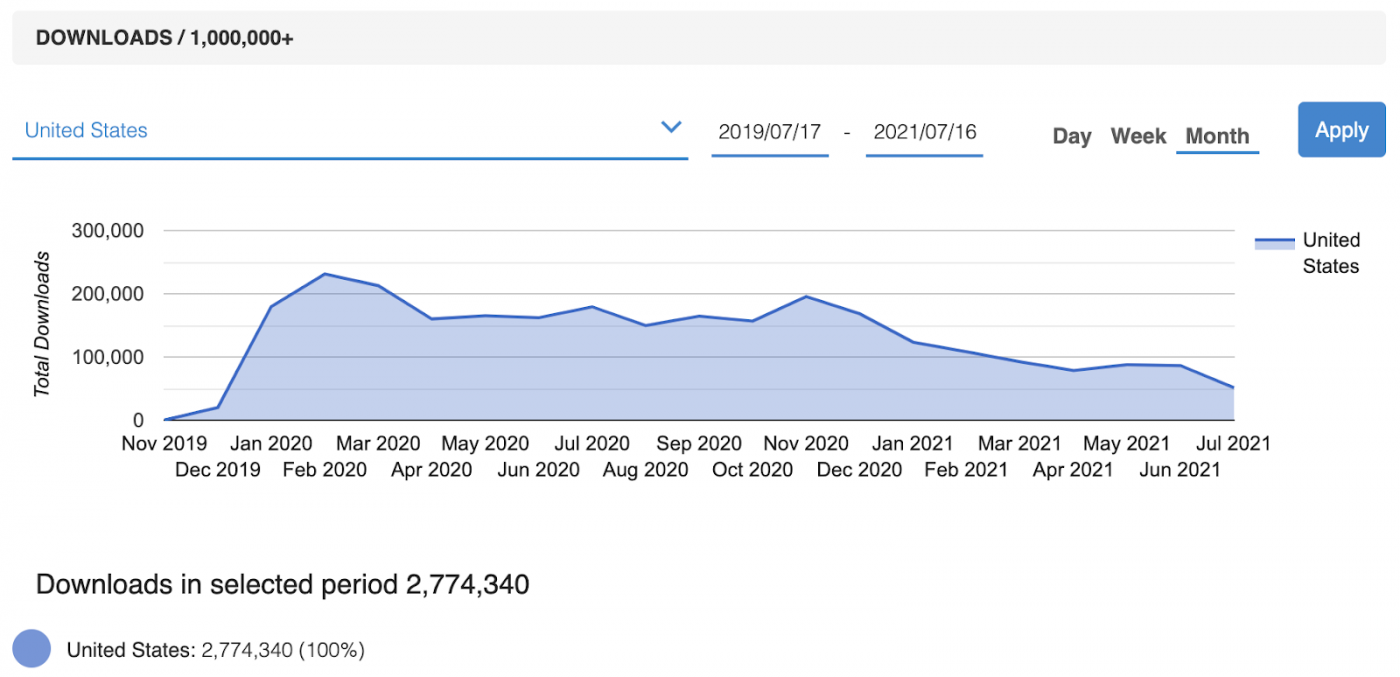Screen dimensions: 1400x677
Task: Click the Apr 2021 axis label
Action: 1073,469
